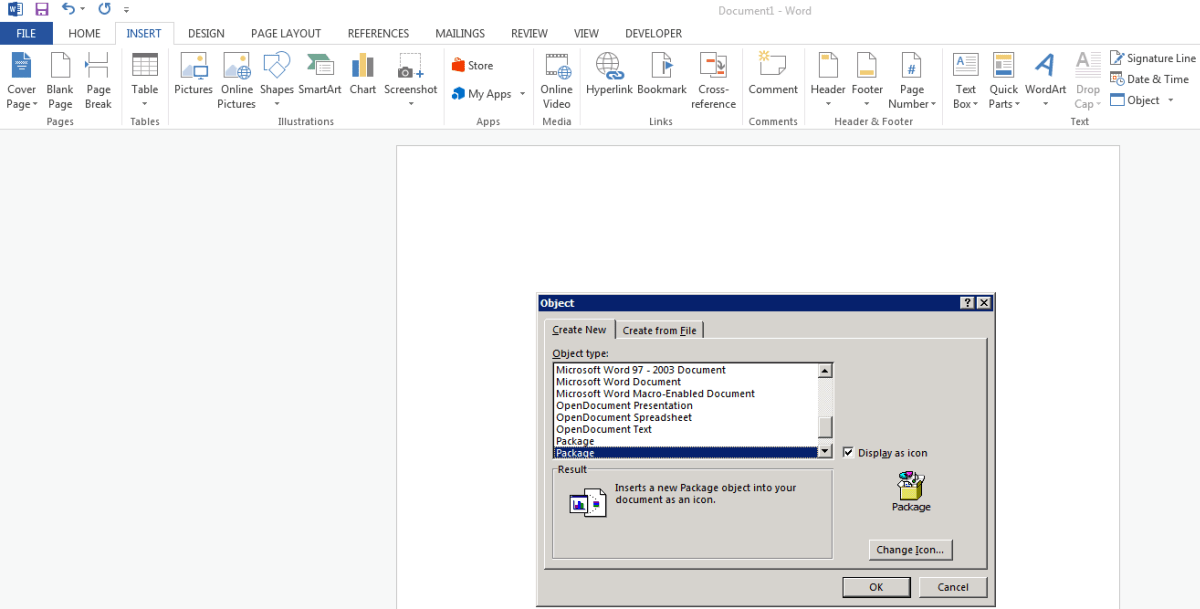Insert a Chart from the ribbon

coord(363,75)
